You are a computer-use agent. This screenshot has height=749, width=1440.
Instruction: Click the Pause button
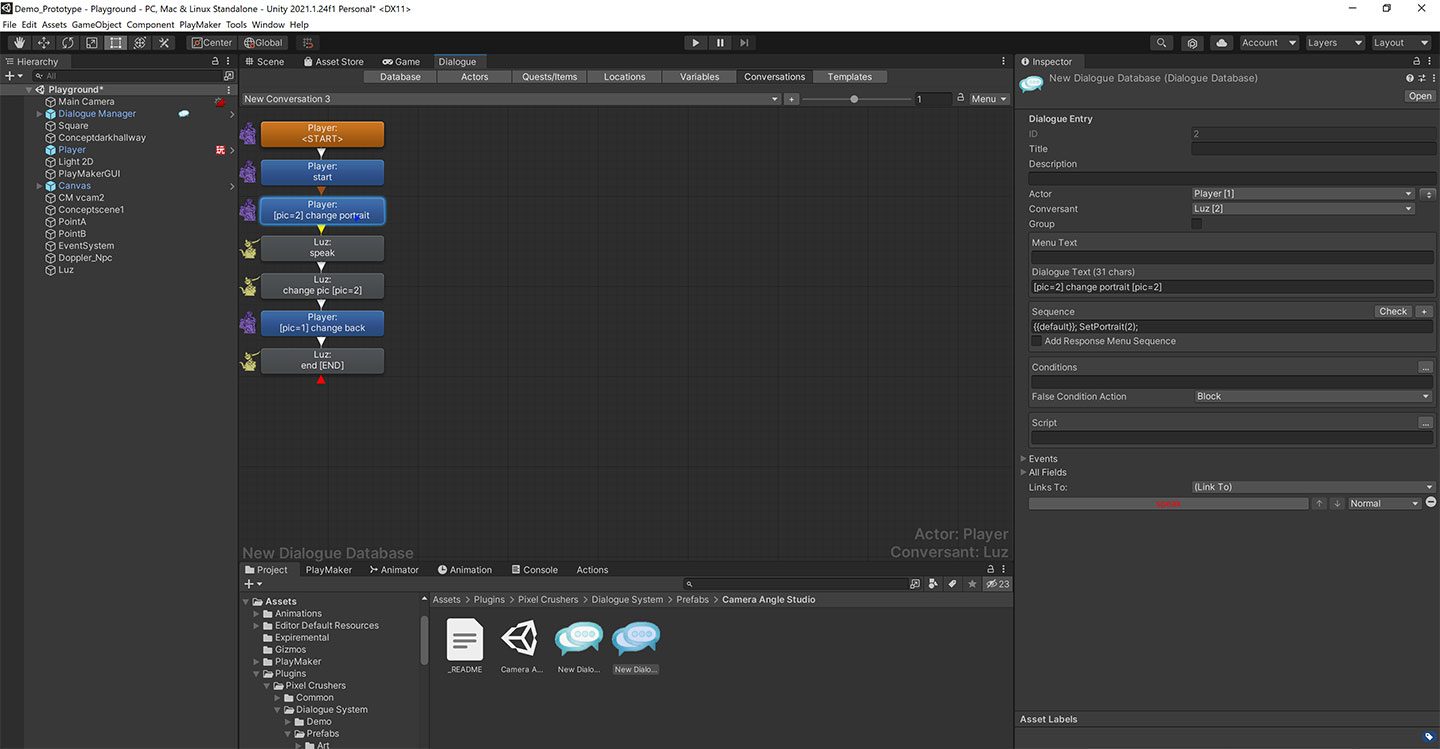point(720,43)
